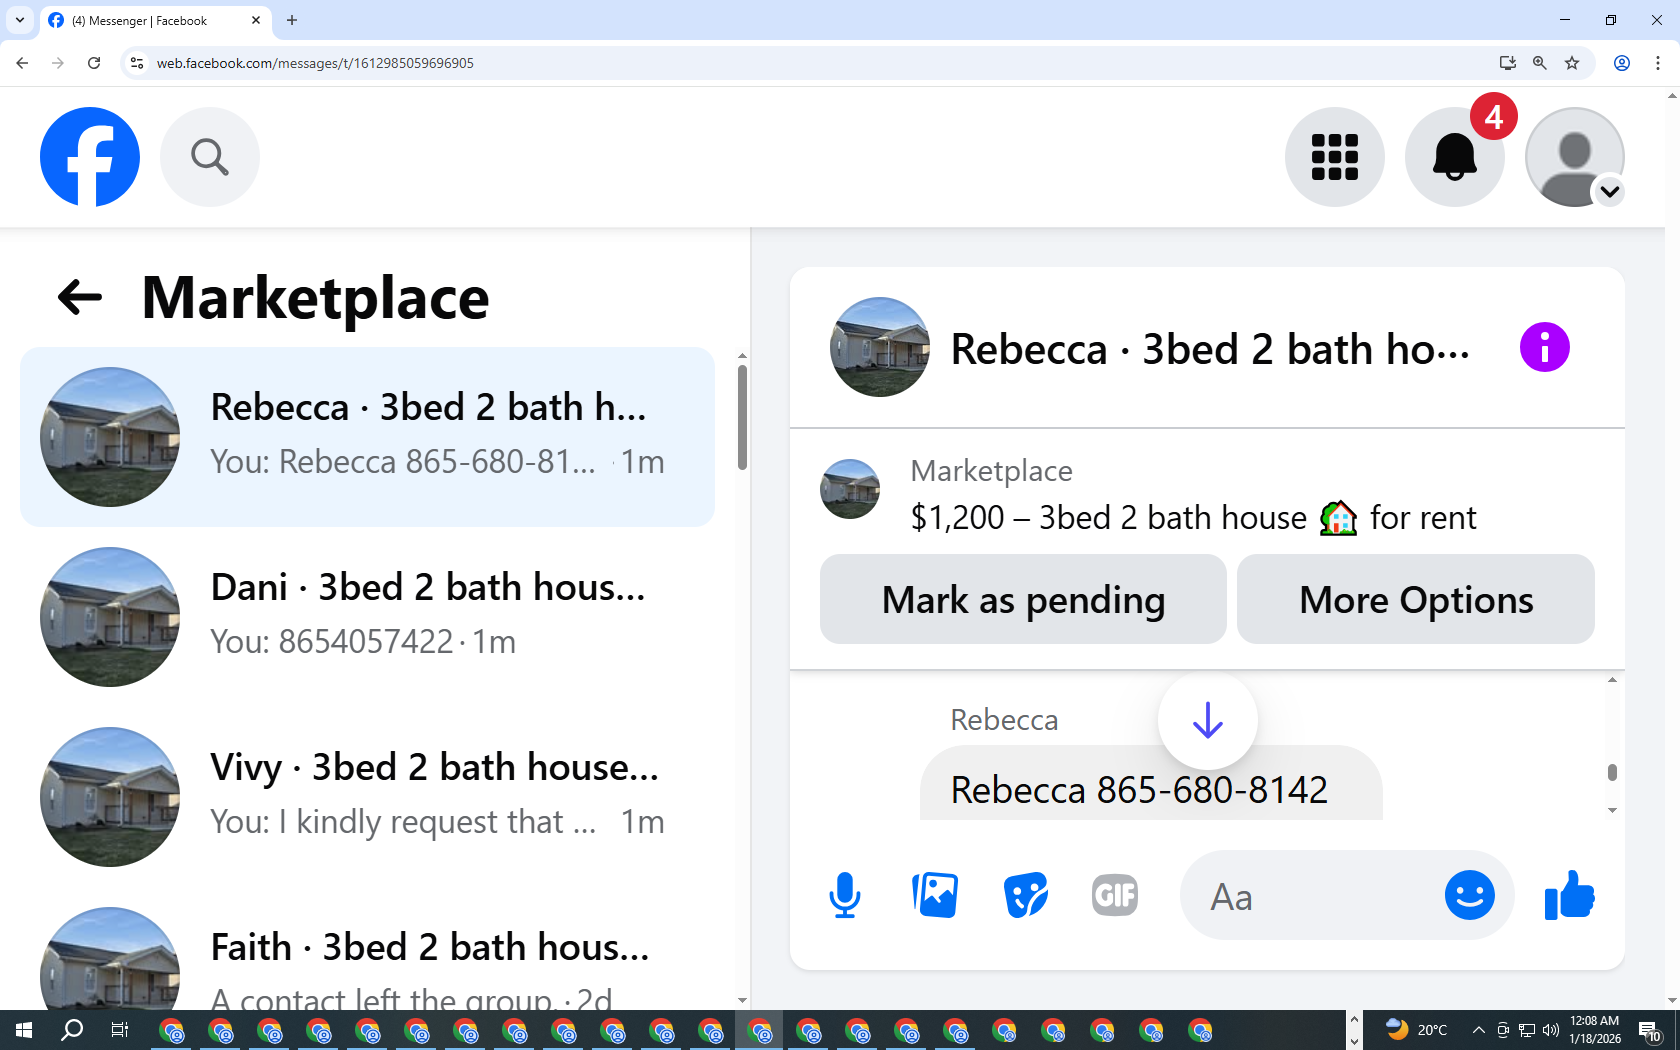Send a thumbs-up like
The image size is (1680, 1050).
click(x=1570, y=895)
